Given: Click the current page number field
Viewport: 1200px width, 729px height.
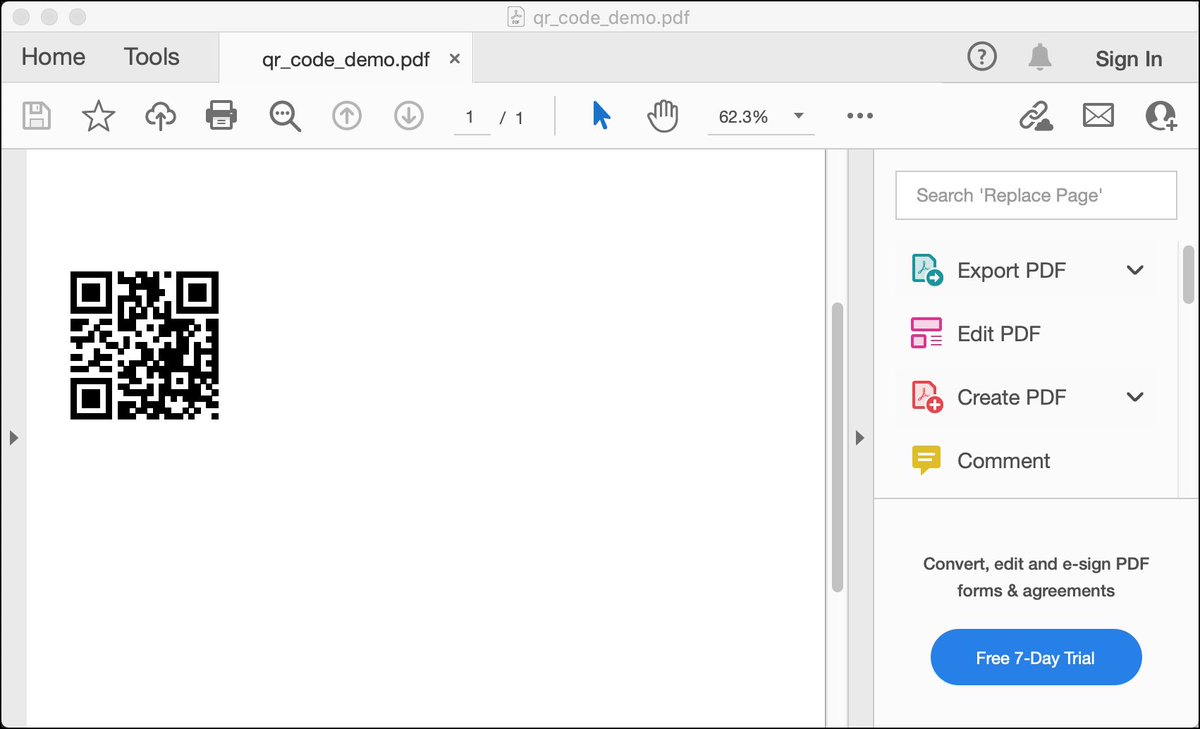Looking at the screenshot, I should tap(471, 117).
